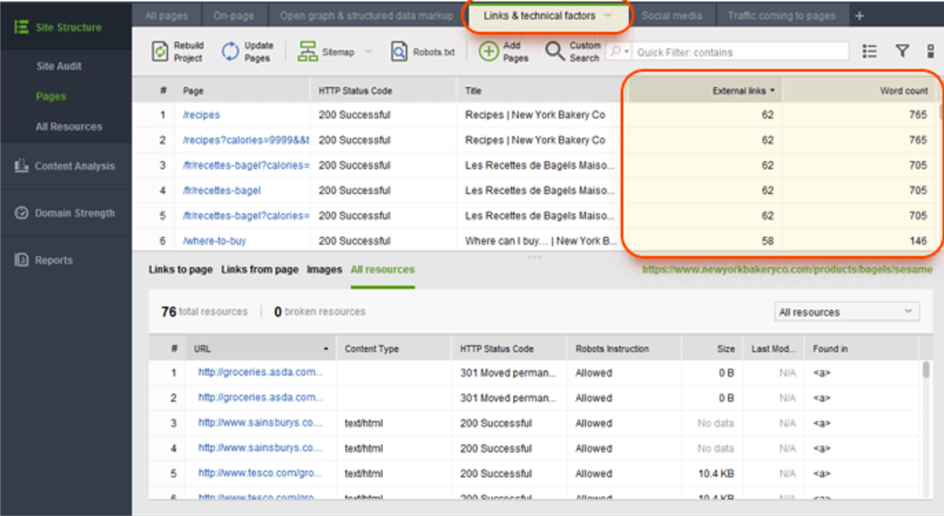Select Site Audit in the sidebar

pyautogui.click(x=59, y=66)
